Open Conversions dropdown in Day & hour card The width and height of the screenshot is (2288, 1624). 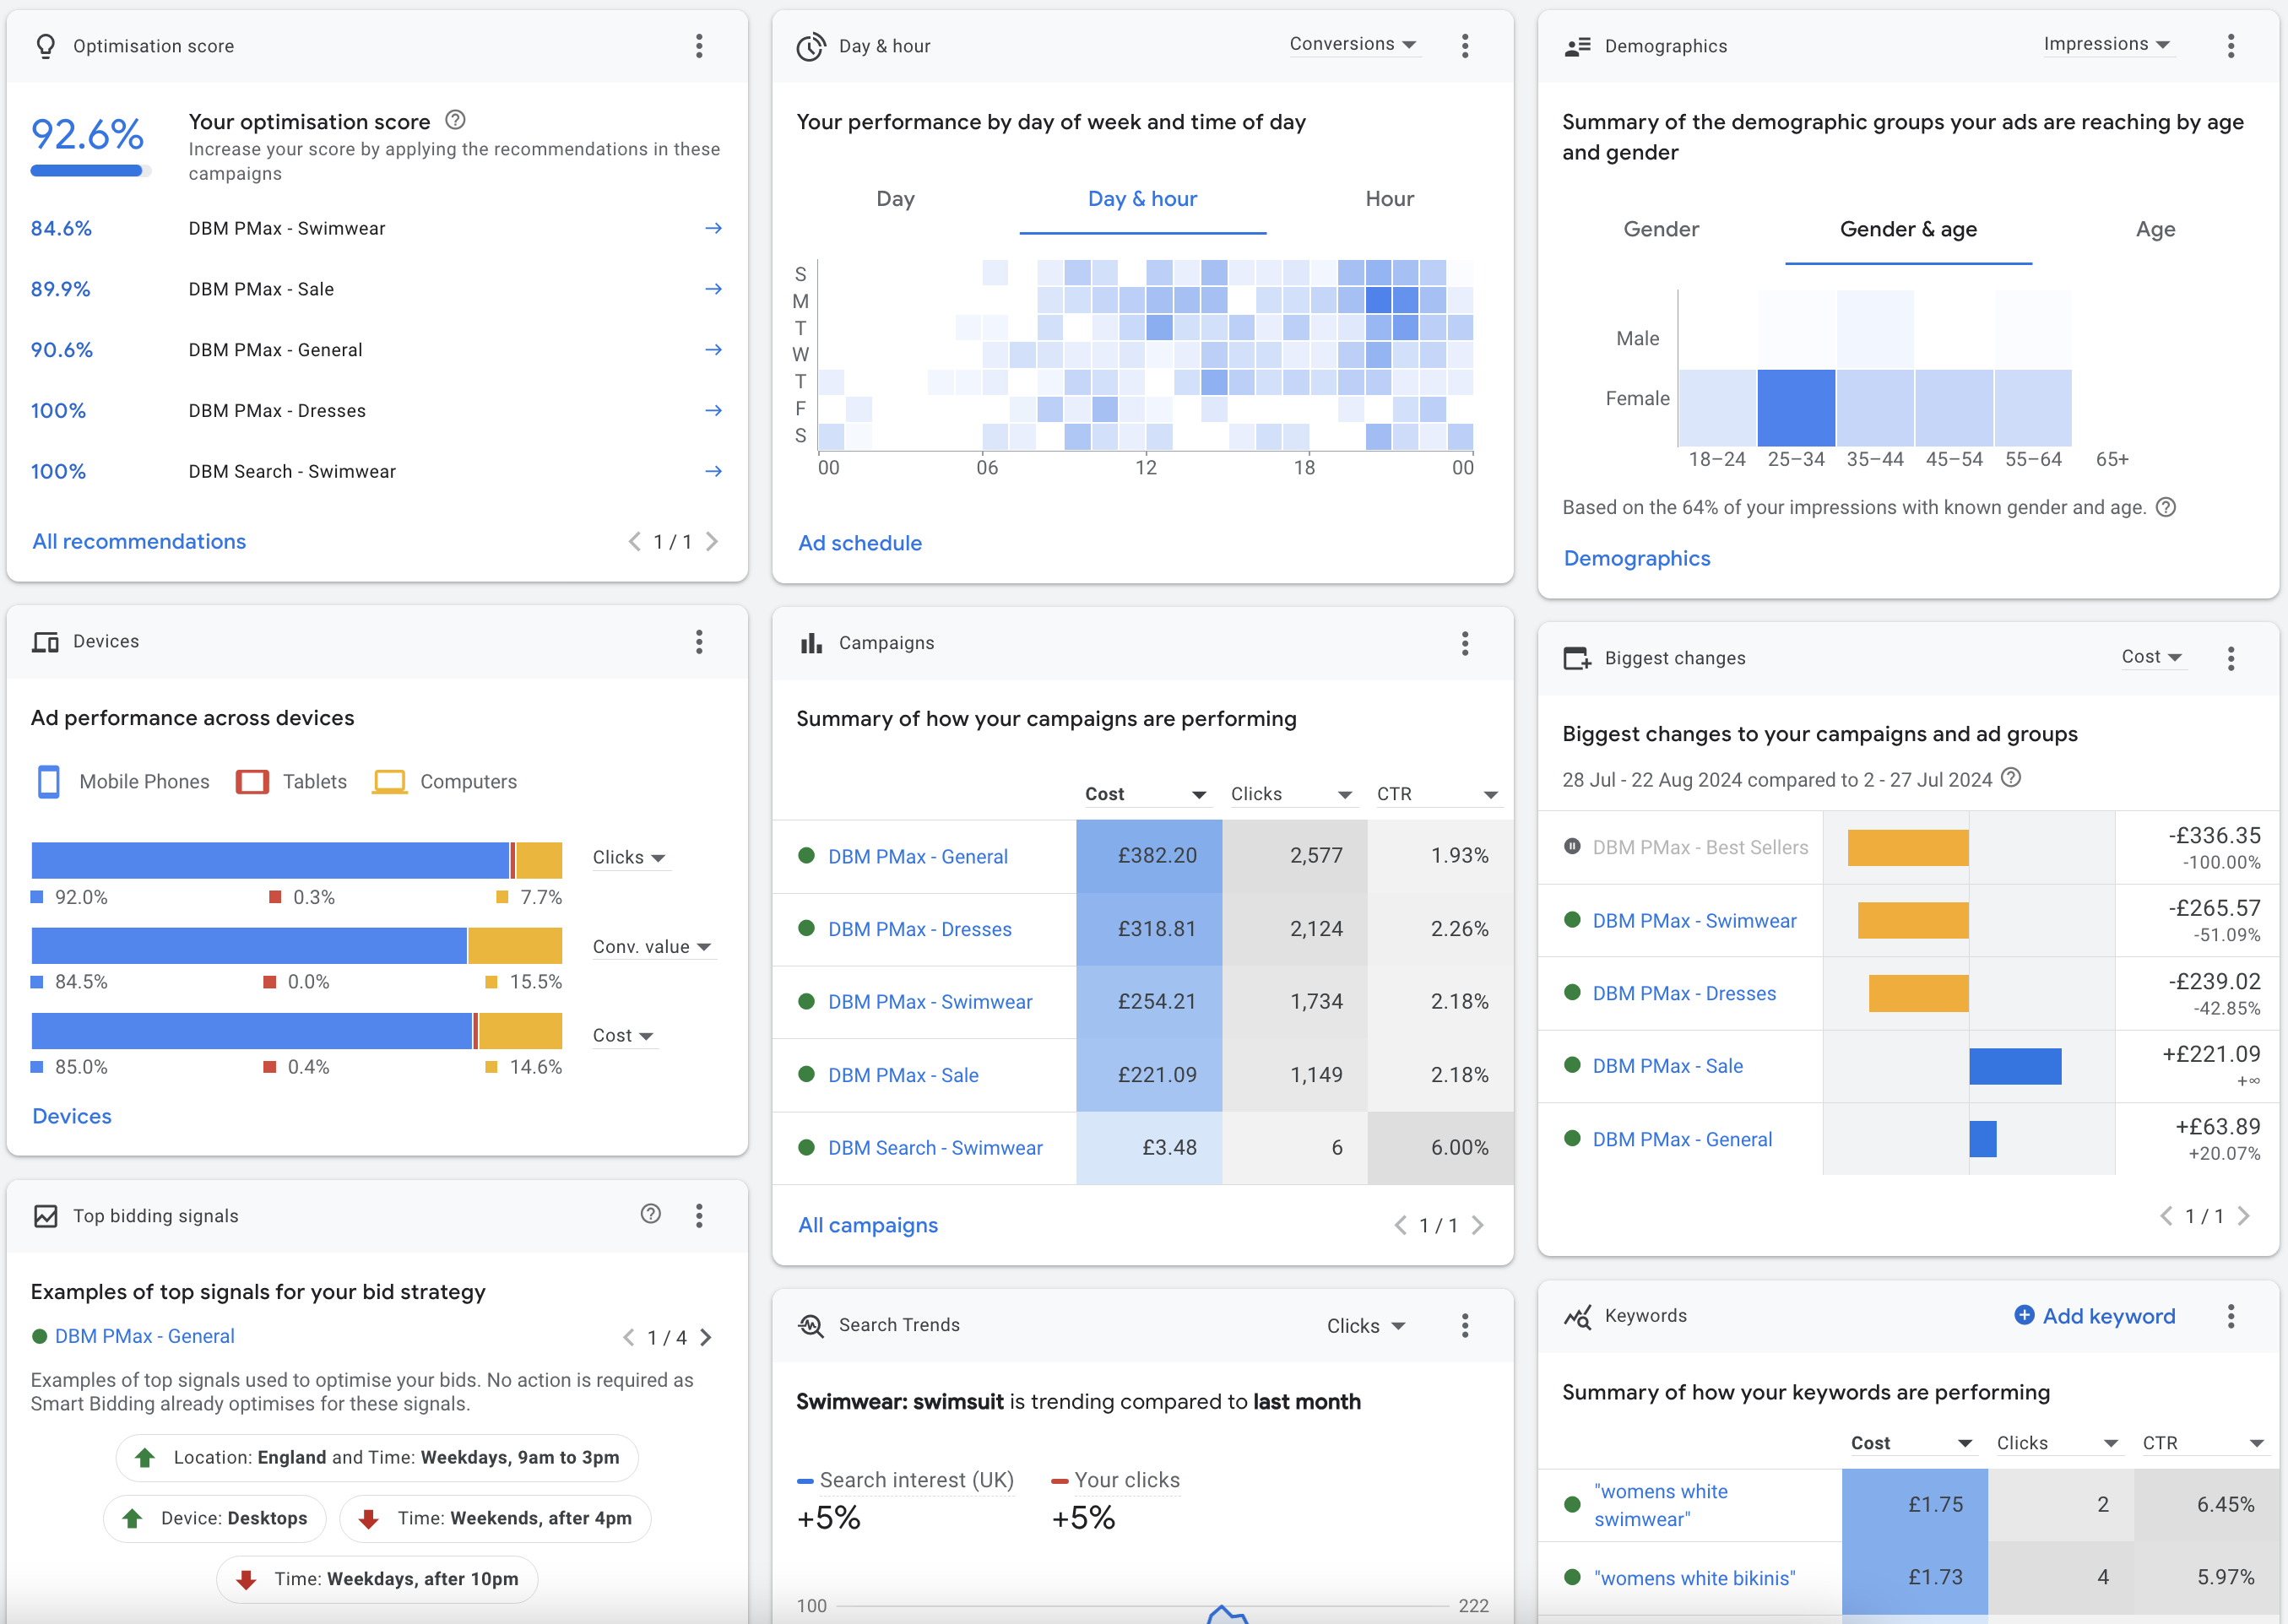tap(1352, 44)
